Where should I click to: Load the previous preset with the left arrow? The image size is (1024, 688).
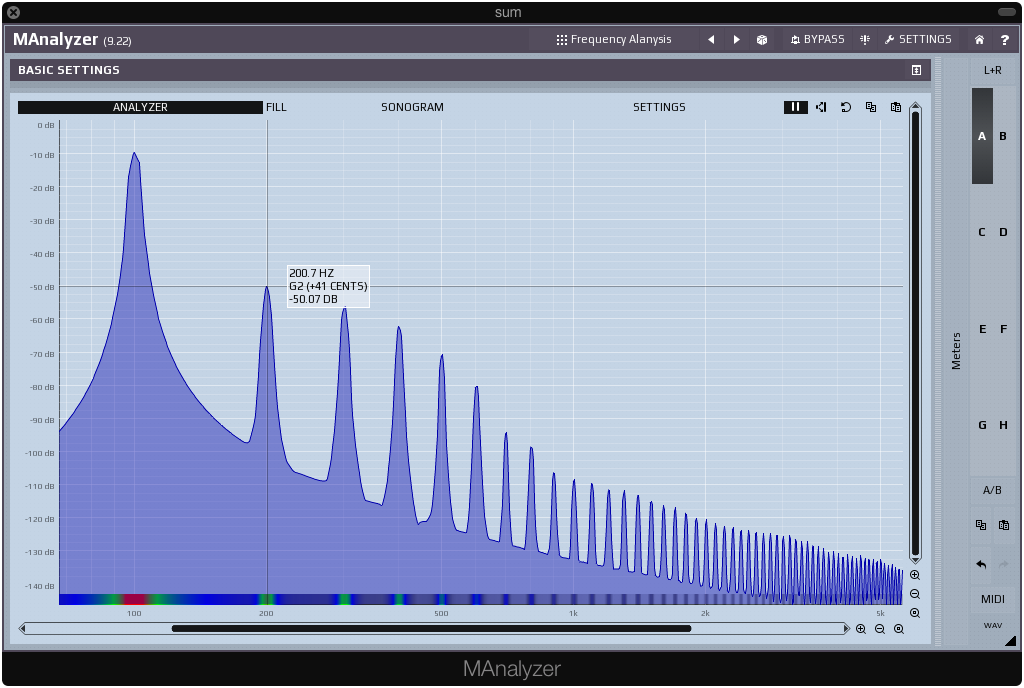[711, 40]
